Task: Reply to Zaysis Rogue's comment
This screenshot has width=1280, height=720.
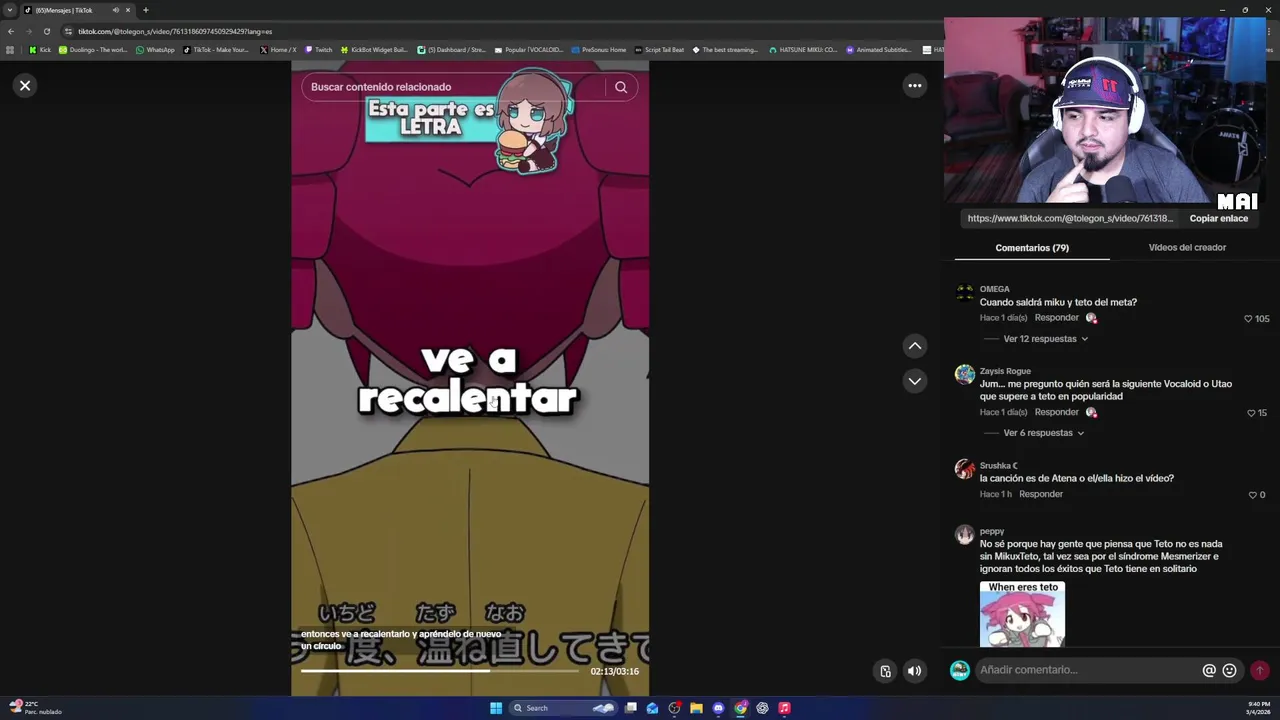Action: click(1056, 412)
